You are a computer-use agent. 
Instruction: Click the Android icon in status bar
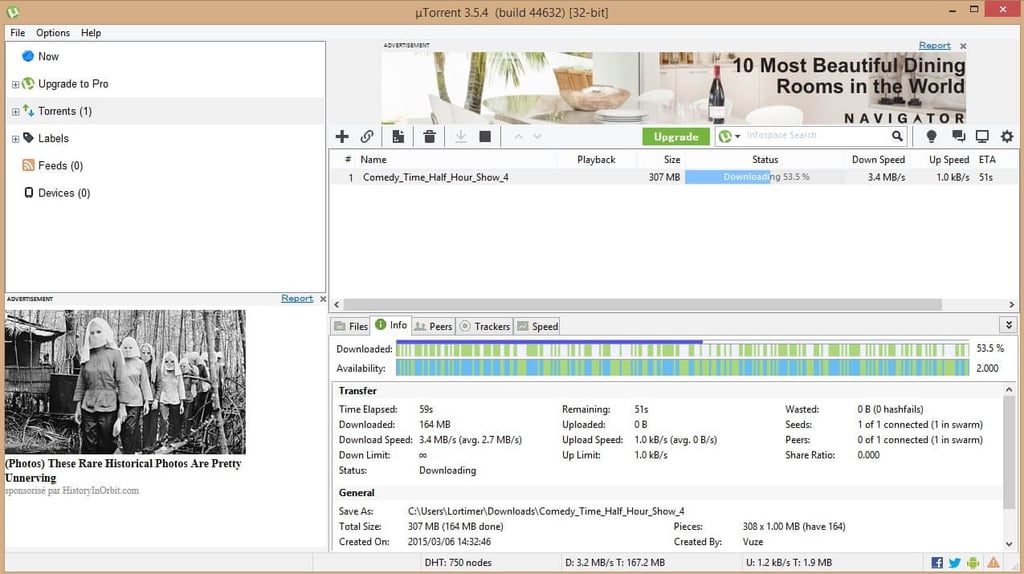tap(973, 562)
